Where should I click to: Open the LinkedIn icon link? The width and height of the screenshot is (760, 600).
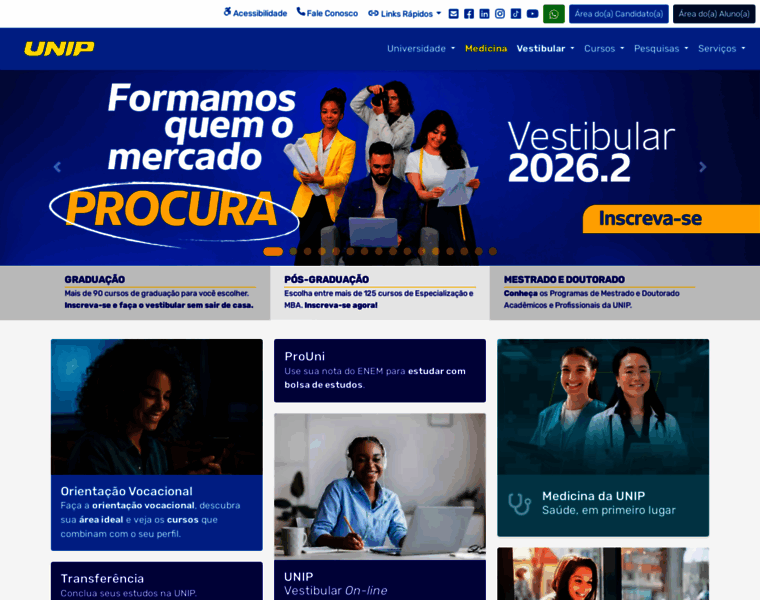tap(484, 14)
